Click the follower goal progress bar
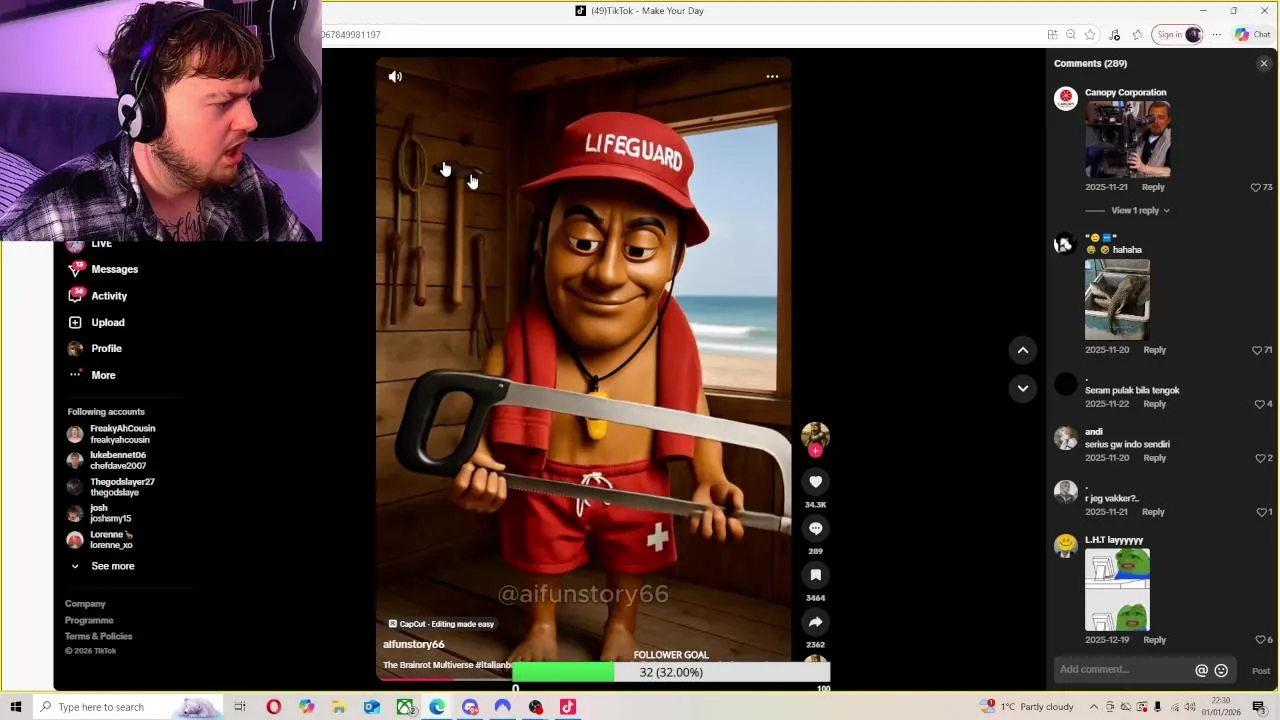Image resolution: width=1280 pixels, height=720 pixels. coord(671,673)
